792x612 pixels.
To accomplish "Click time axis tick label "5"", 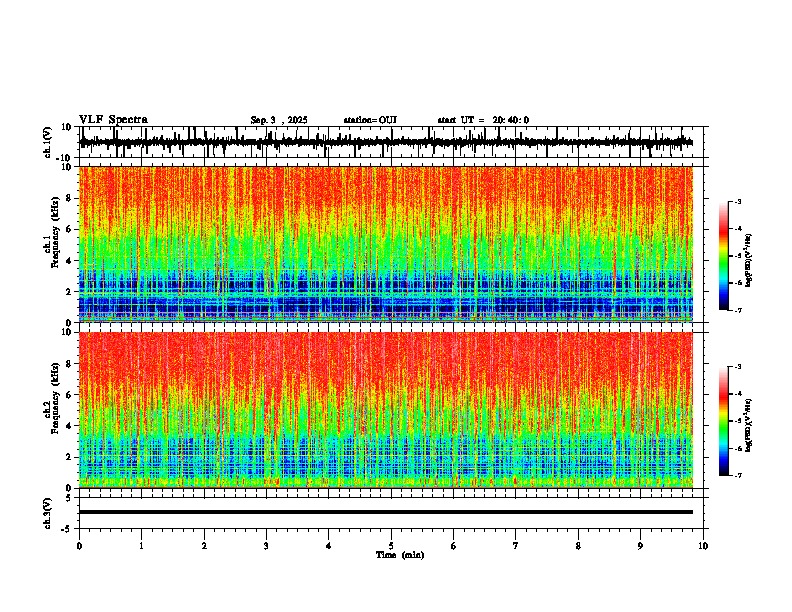I will [391, 546].
